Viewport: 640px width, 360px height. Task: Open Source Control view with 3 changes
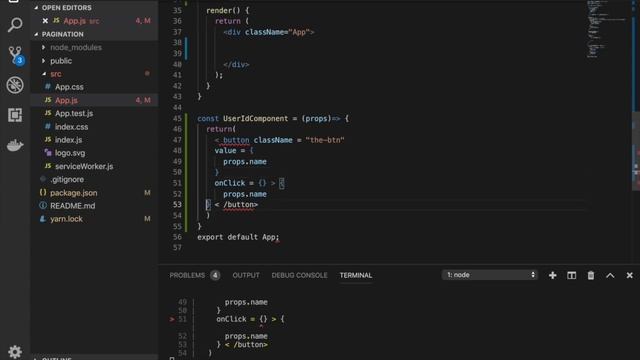16,55
